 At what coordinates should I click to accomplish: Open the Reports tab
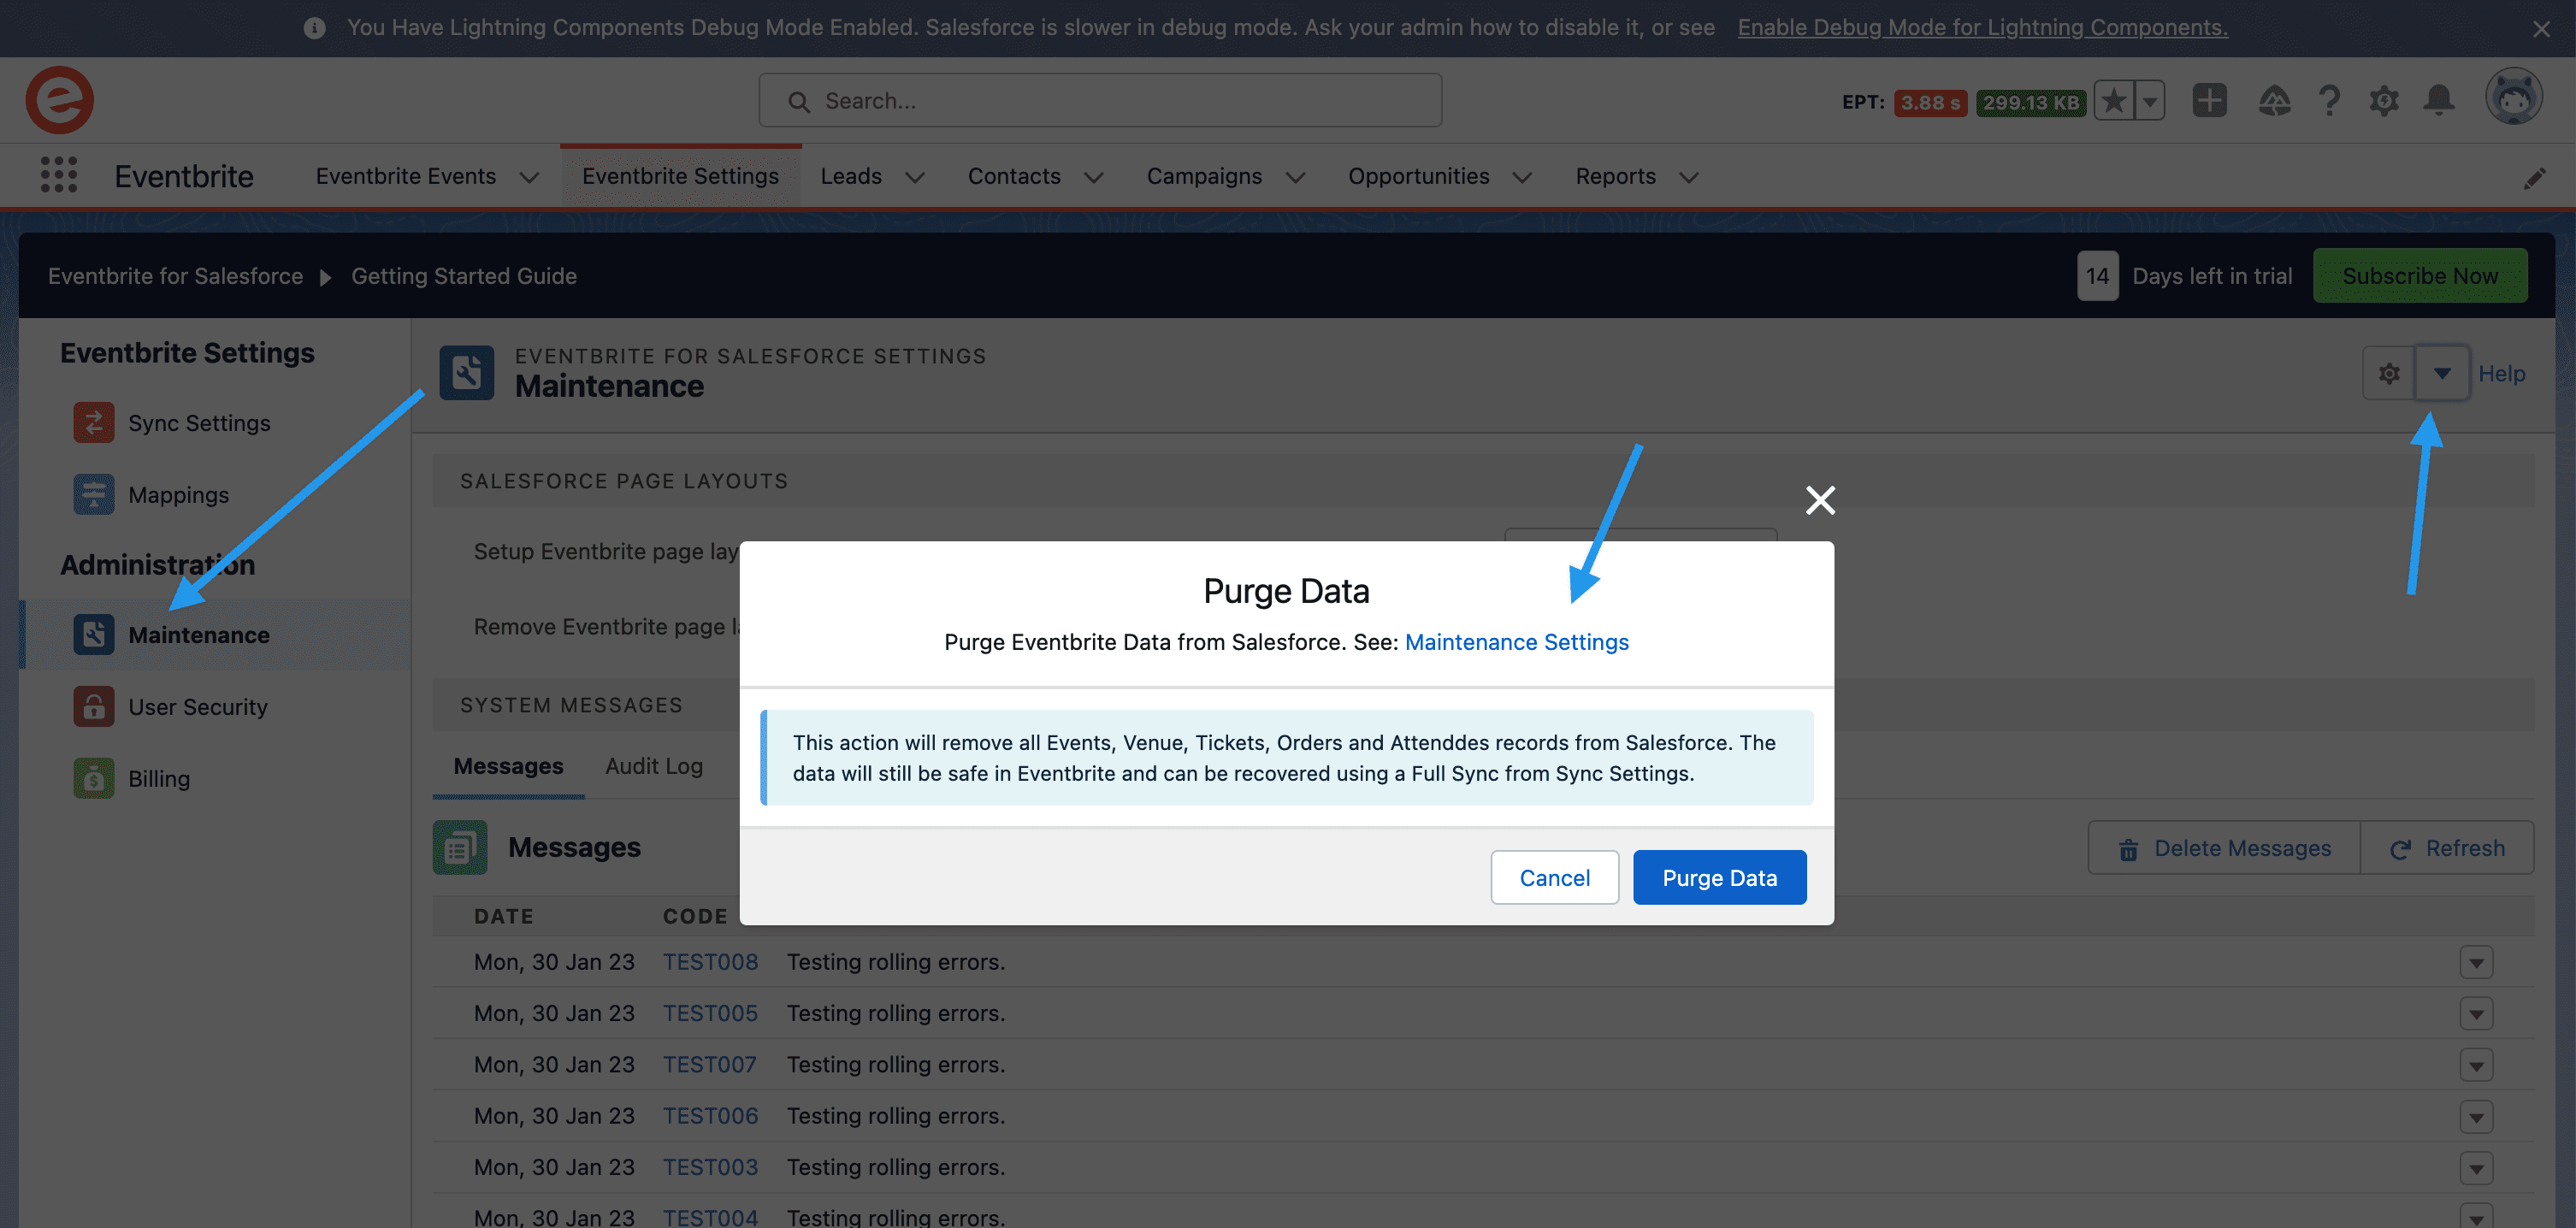point(1615,176)
